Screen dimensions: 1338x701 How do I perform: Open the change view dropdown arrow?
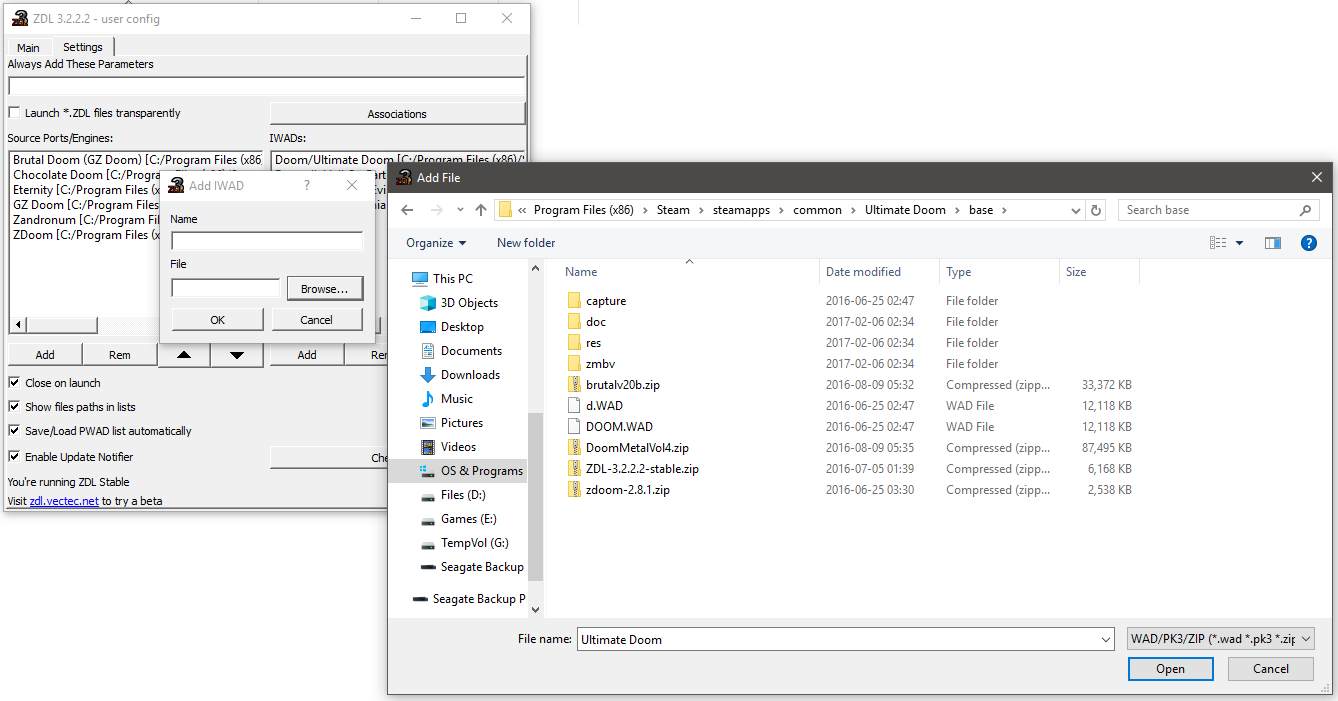click(1240, 243)
